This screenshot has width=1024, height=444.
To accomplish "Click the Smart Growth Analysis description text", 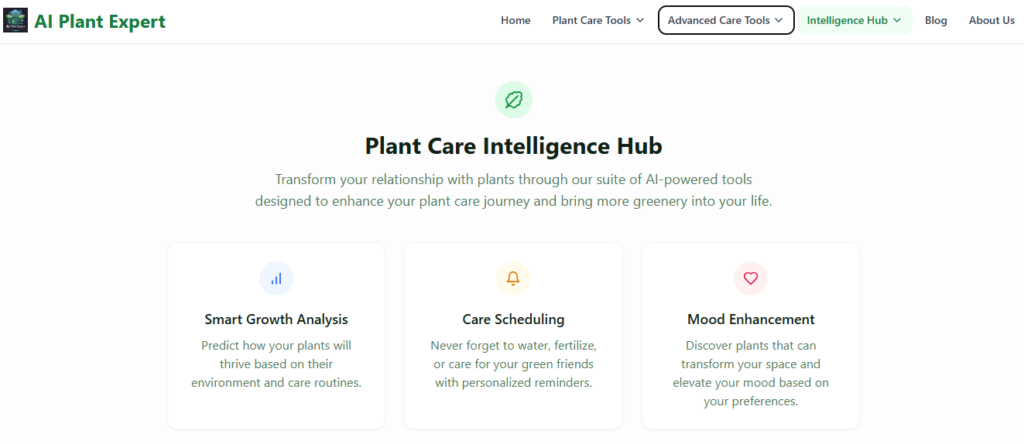I will click(x=276, y=364).
